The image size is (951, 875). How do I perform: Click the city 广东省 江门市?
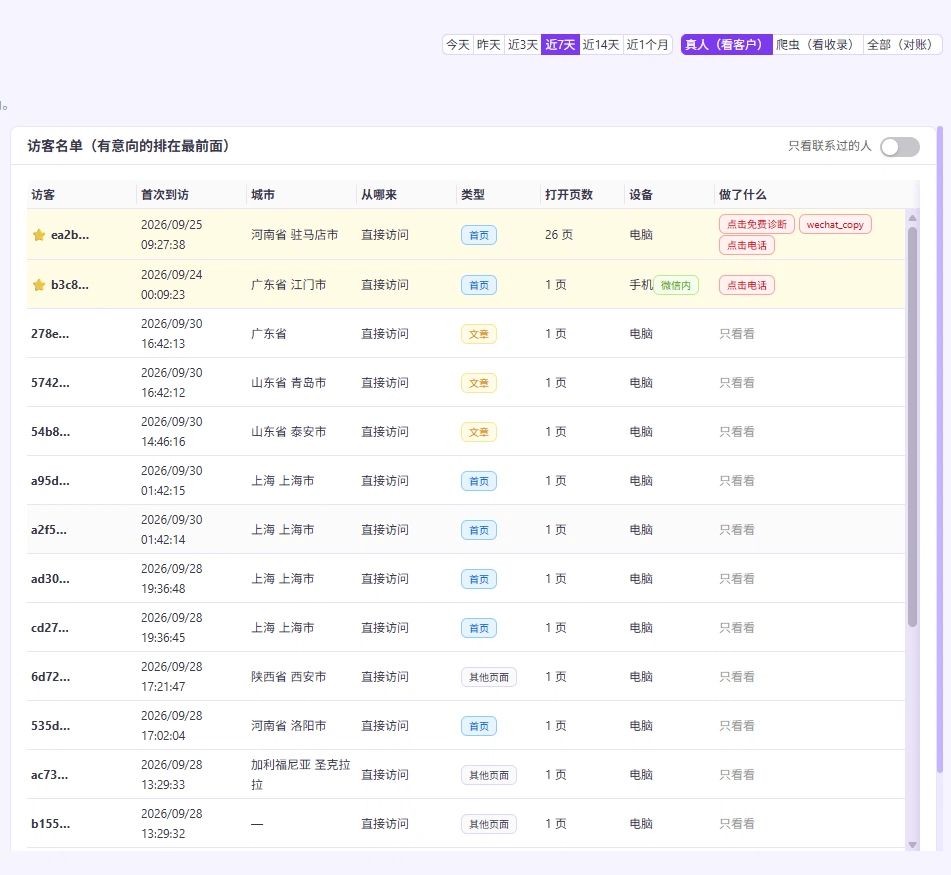[289, 284]
